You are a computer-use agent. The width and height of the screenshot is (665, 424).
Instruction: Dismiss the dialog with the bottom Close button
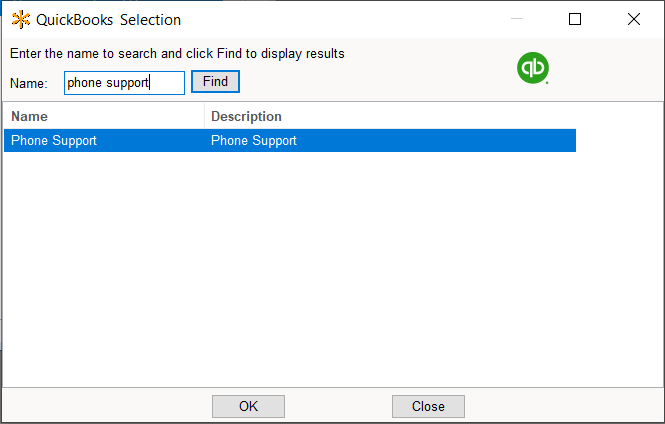click(428, 406)
